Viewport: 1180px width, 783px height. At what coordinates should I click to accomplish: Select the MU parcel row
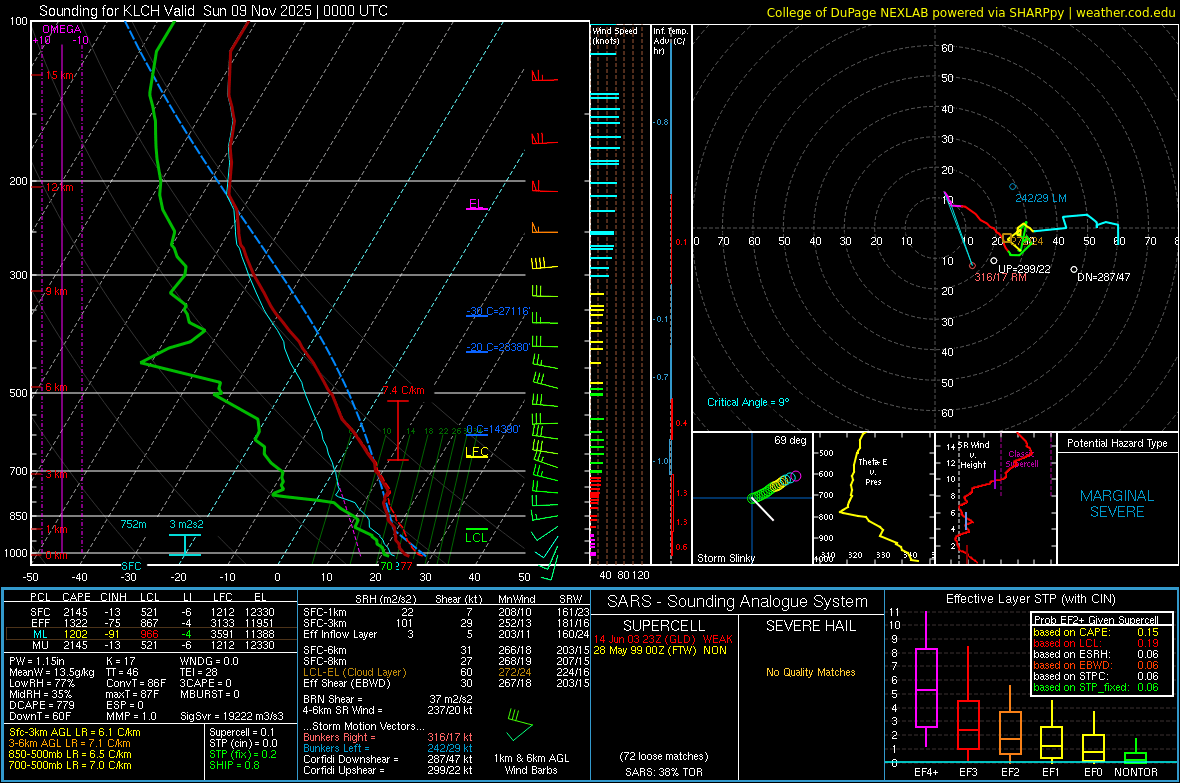coord(151,645)
